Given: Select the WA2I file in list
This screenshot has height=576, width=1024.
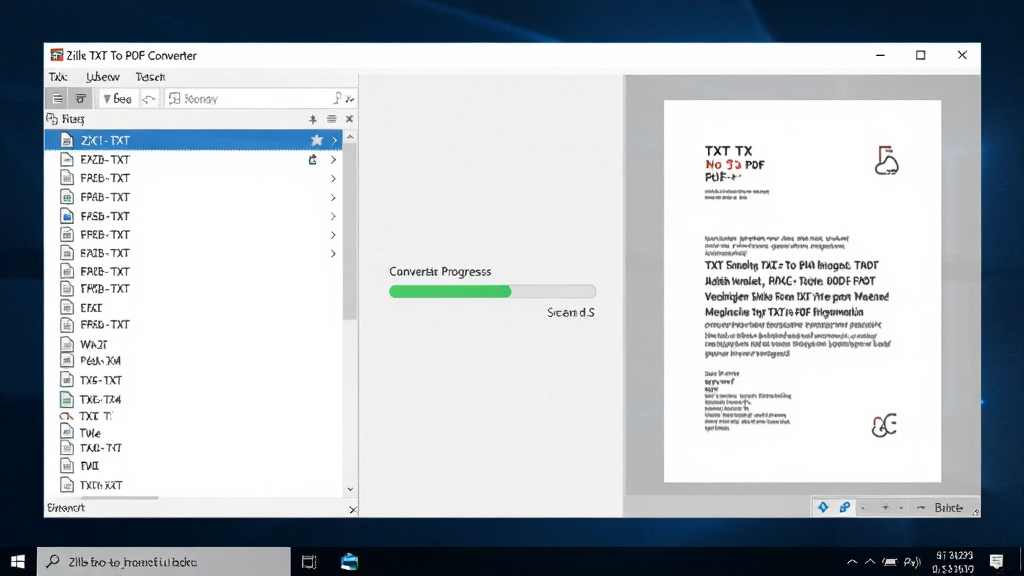Looking at the screenshot, I should point(193,344).
